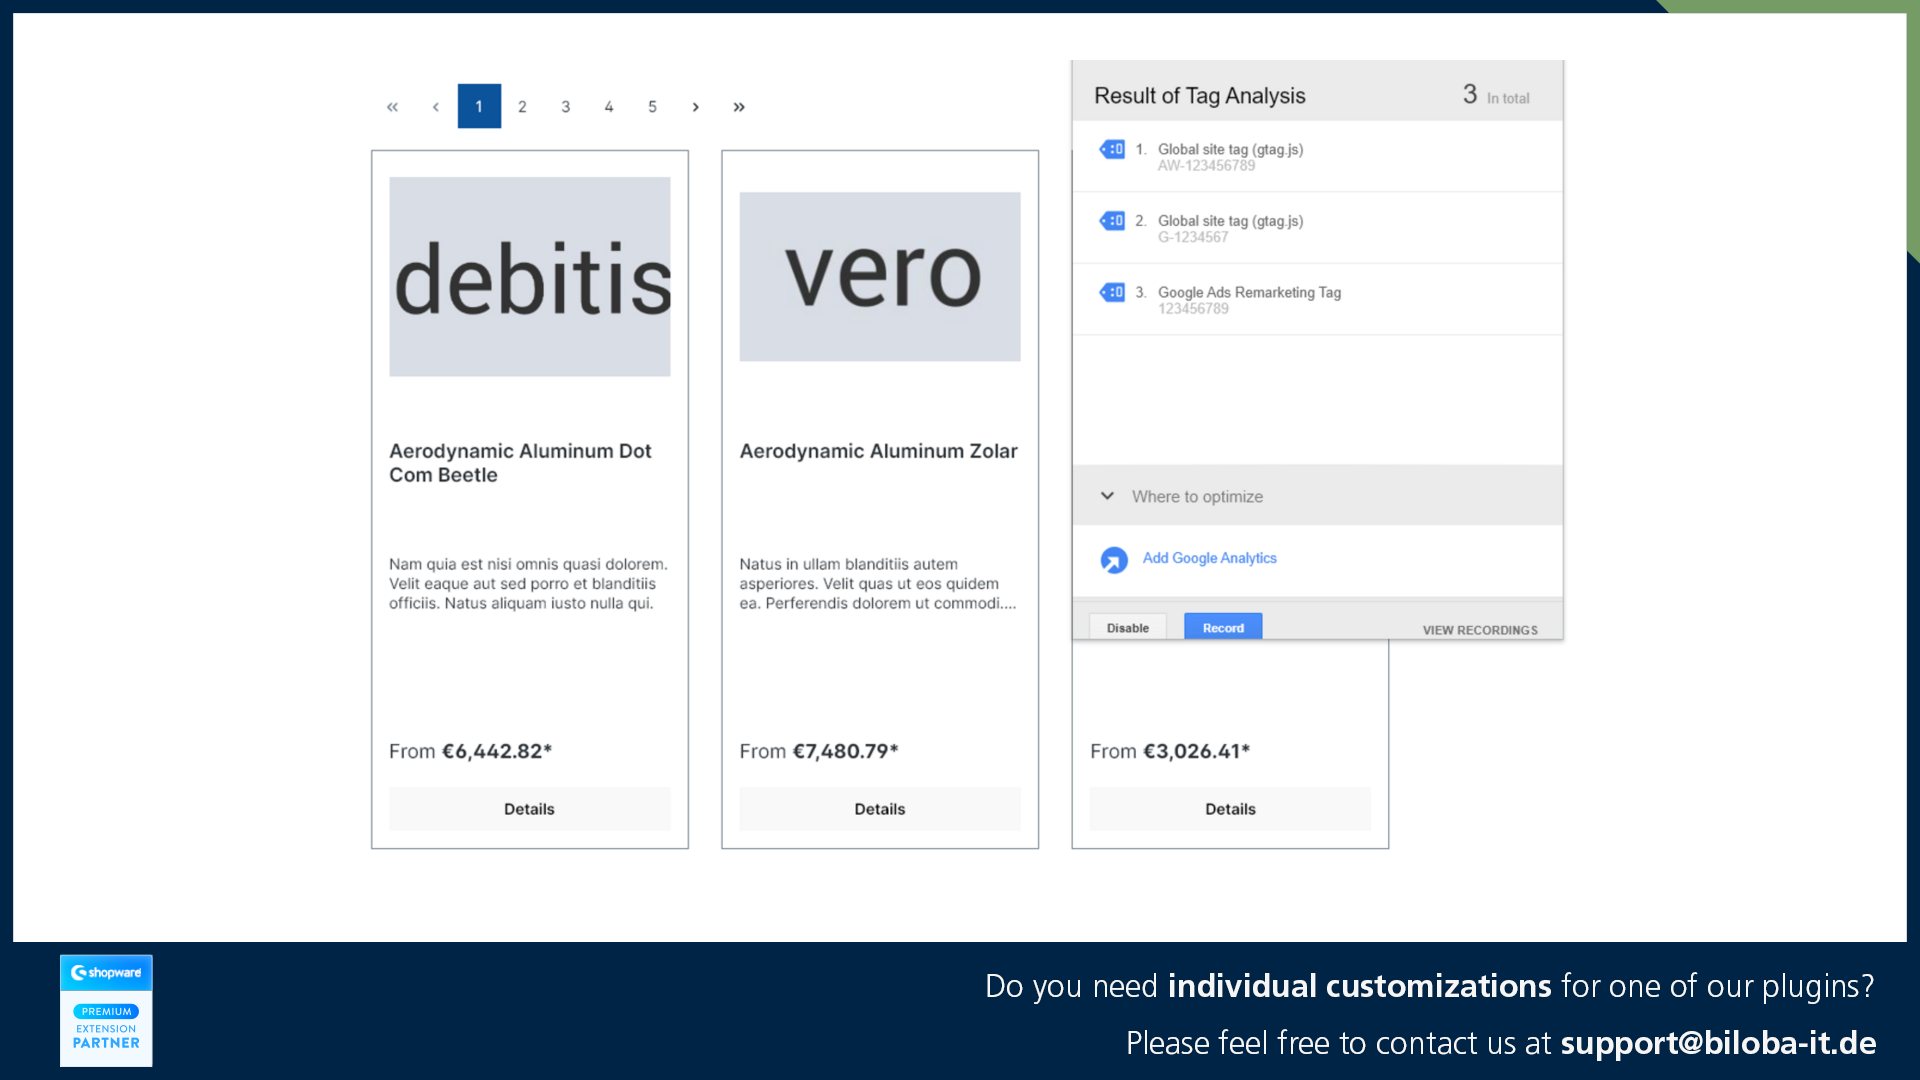Open Details for the €3,026.41 product

coord(1230,809)
